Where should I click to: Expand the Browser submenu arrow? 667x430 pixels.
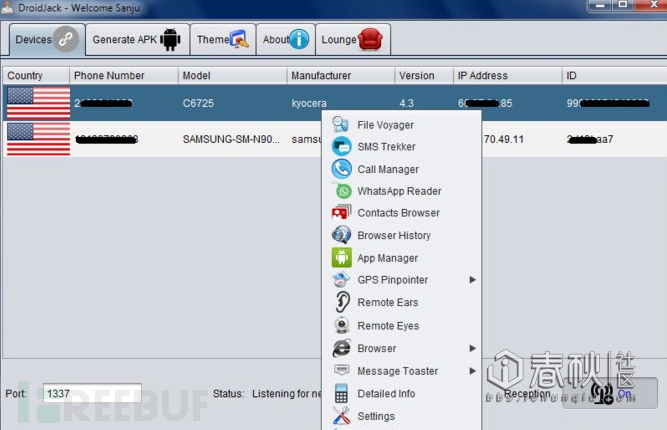tap(472, 348)
